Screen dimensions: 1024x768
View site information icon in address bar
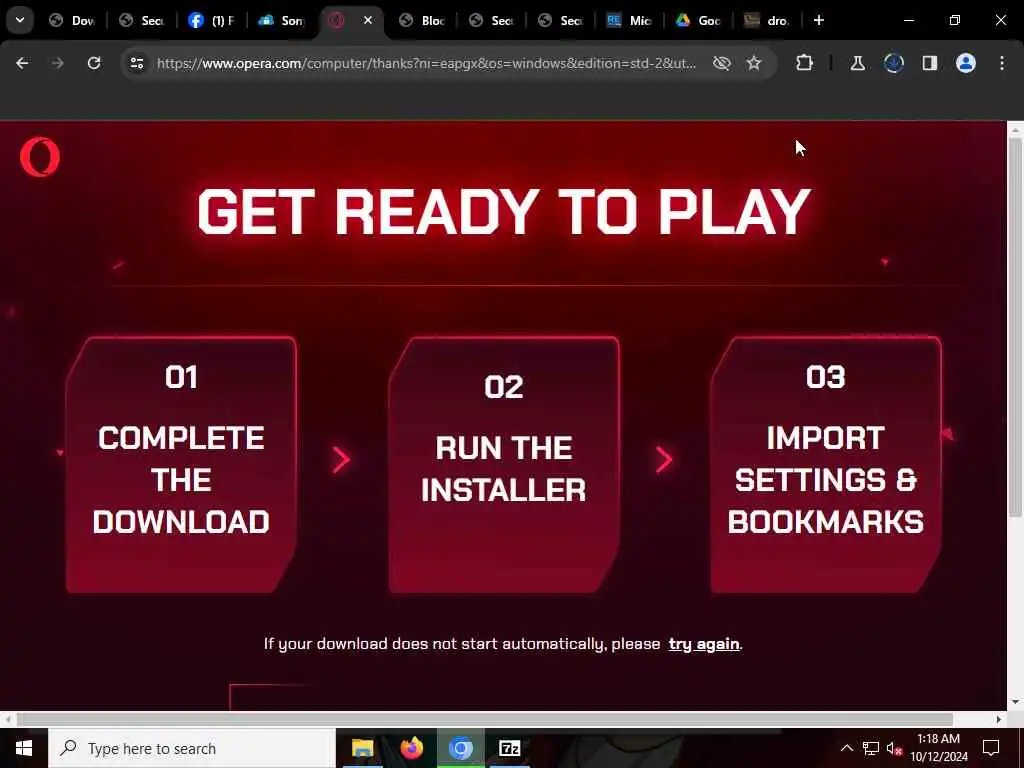tap(137, 63)
